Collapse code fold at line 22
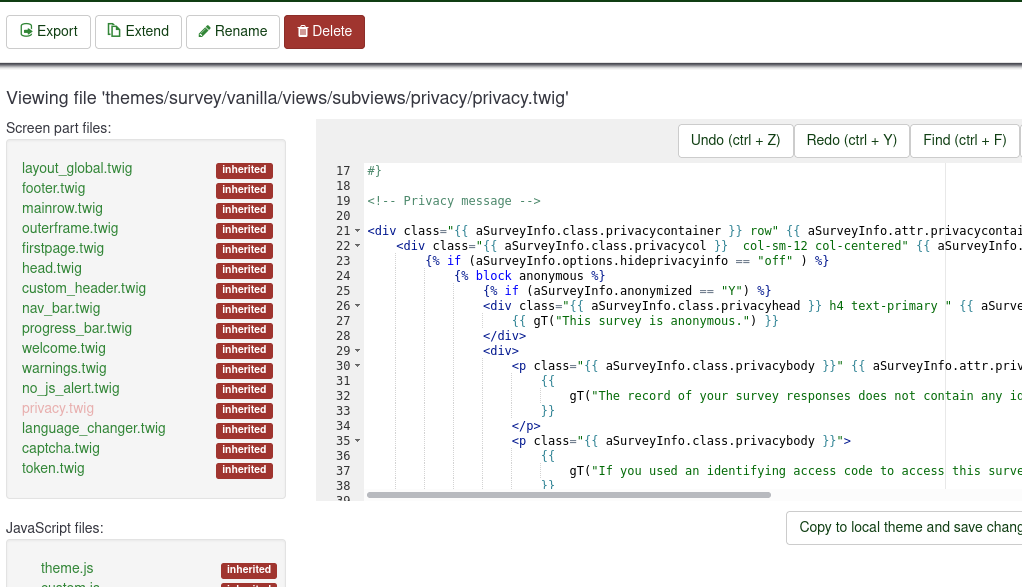Screen dimensions: 1022x587 (x=357, y=246)
